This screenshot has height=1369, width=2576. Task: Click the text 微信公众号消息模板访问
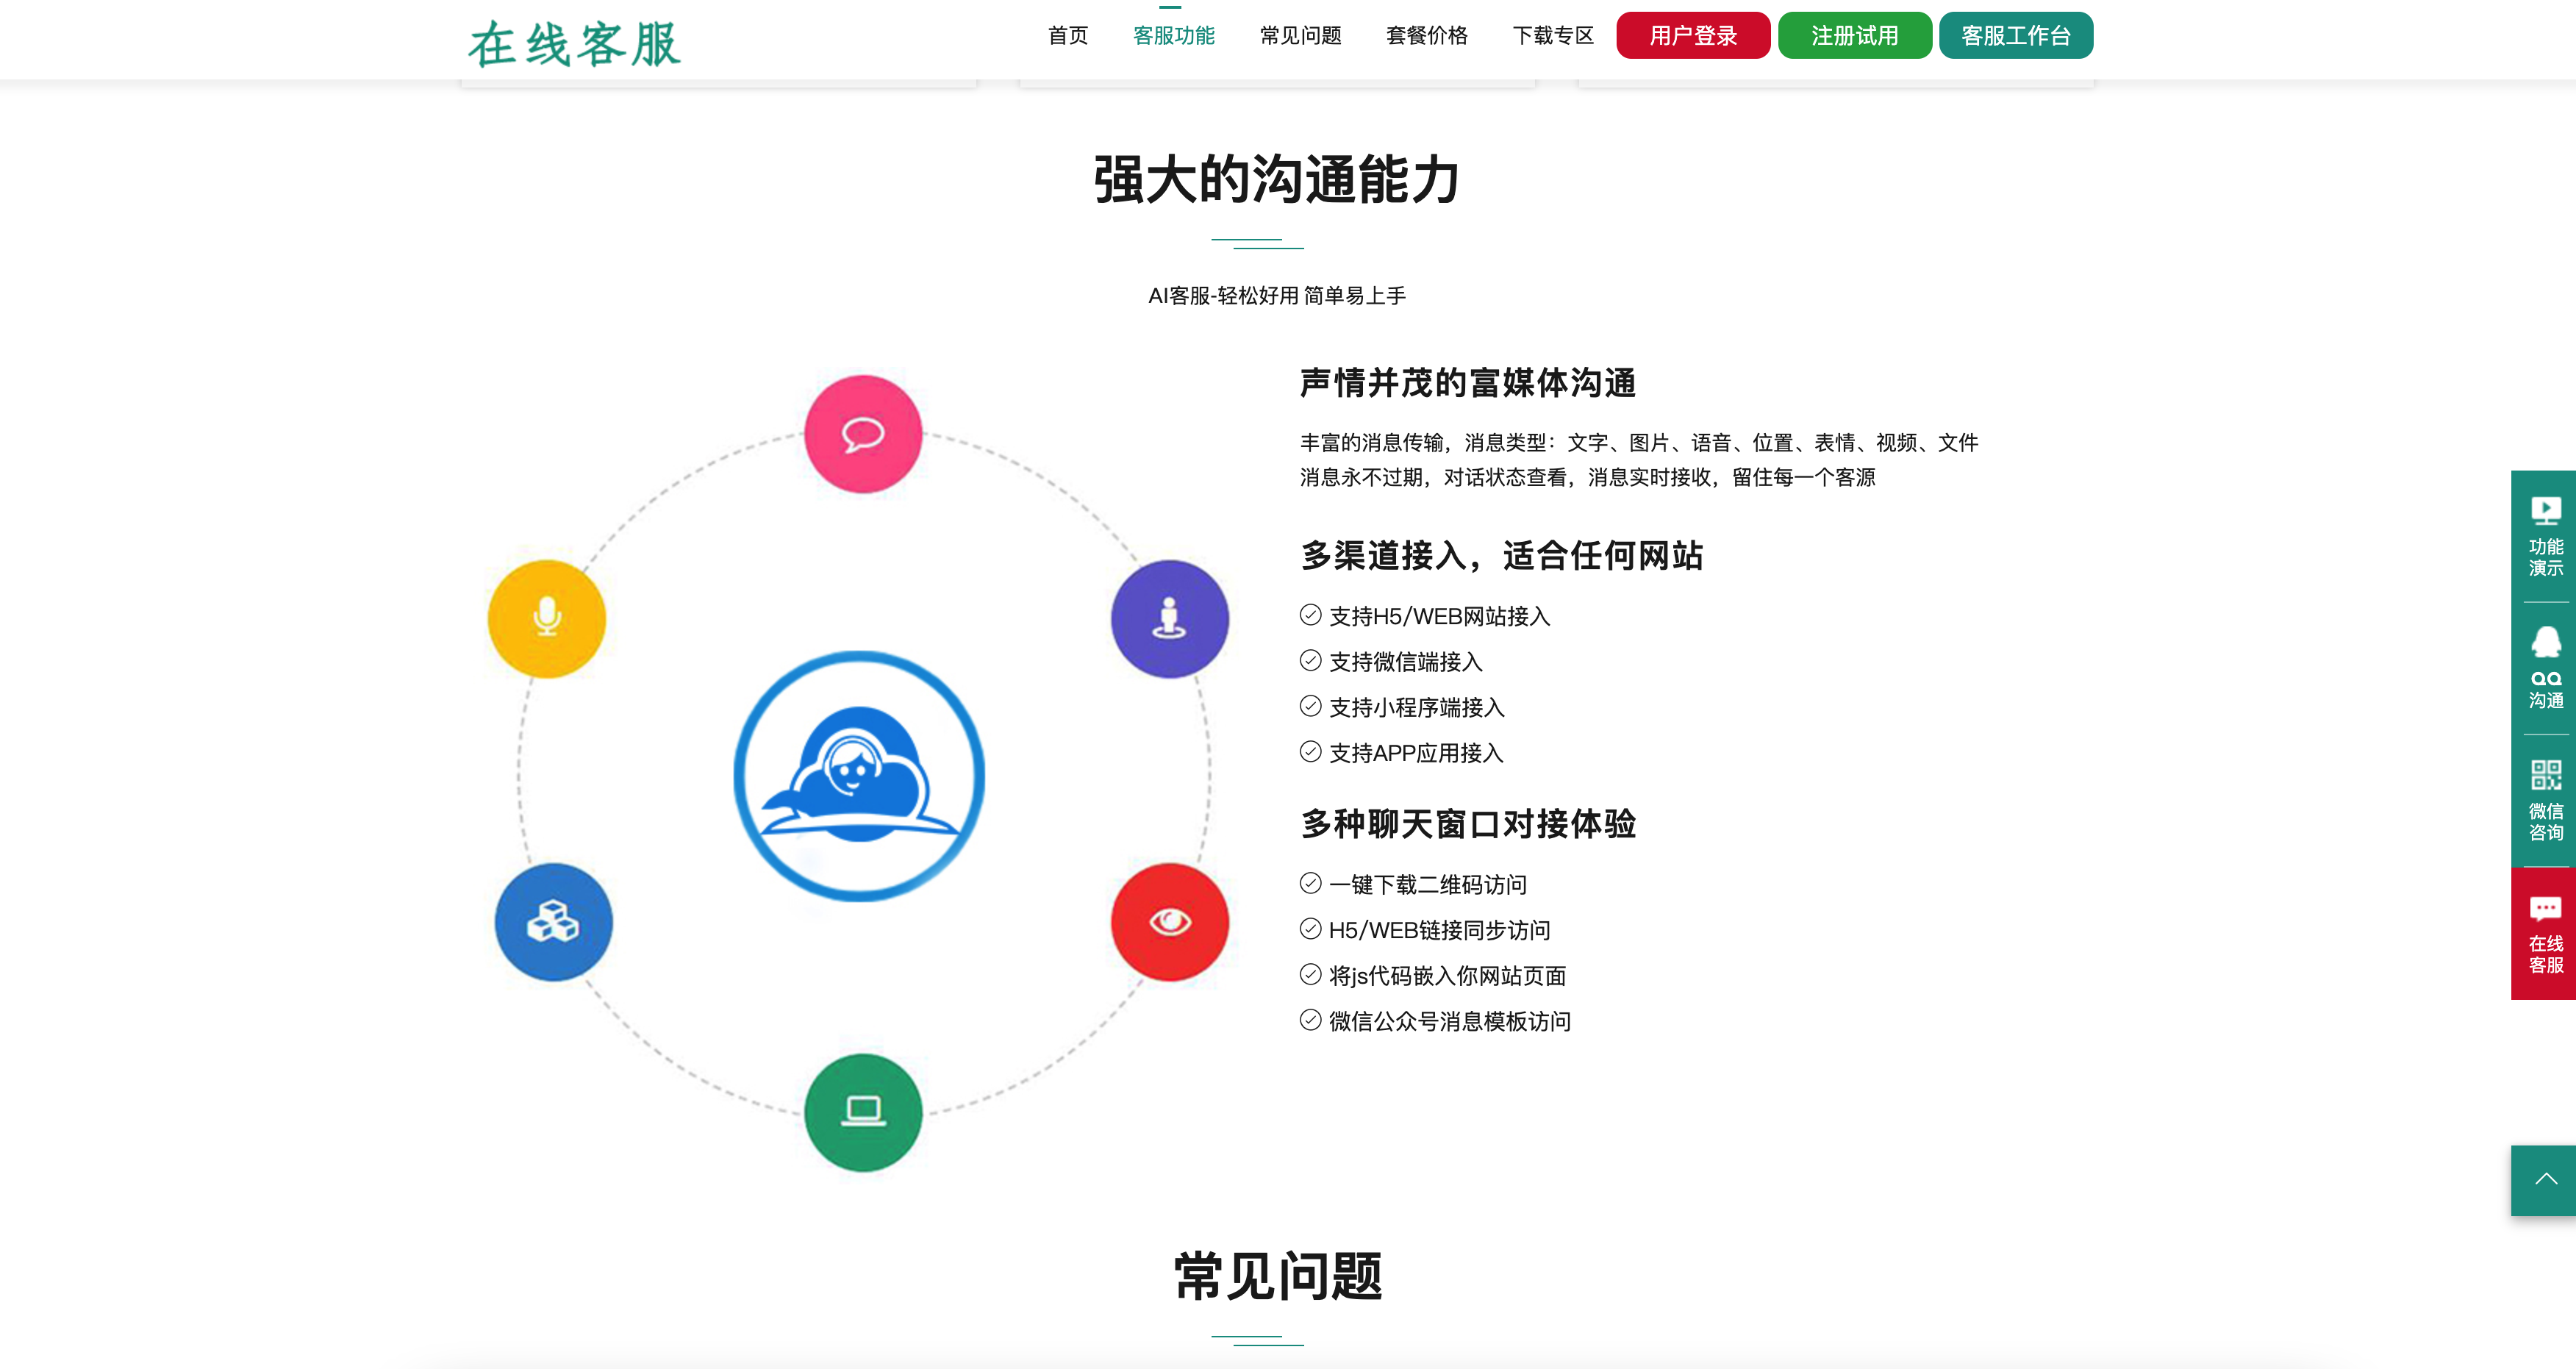point(1449,1021)
